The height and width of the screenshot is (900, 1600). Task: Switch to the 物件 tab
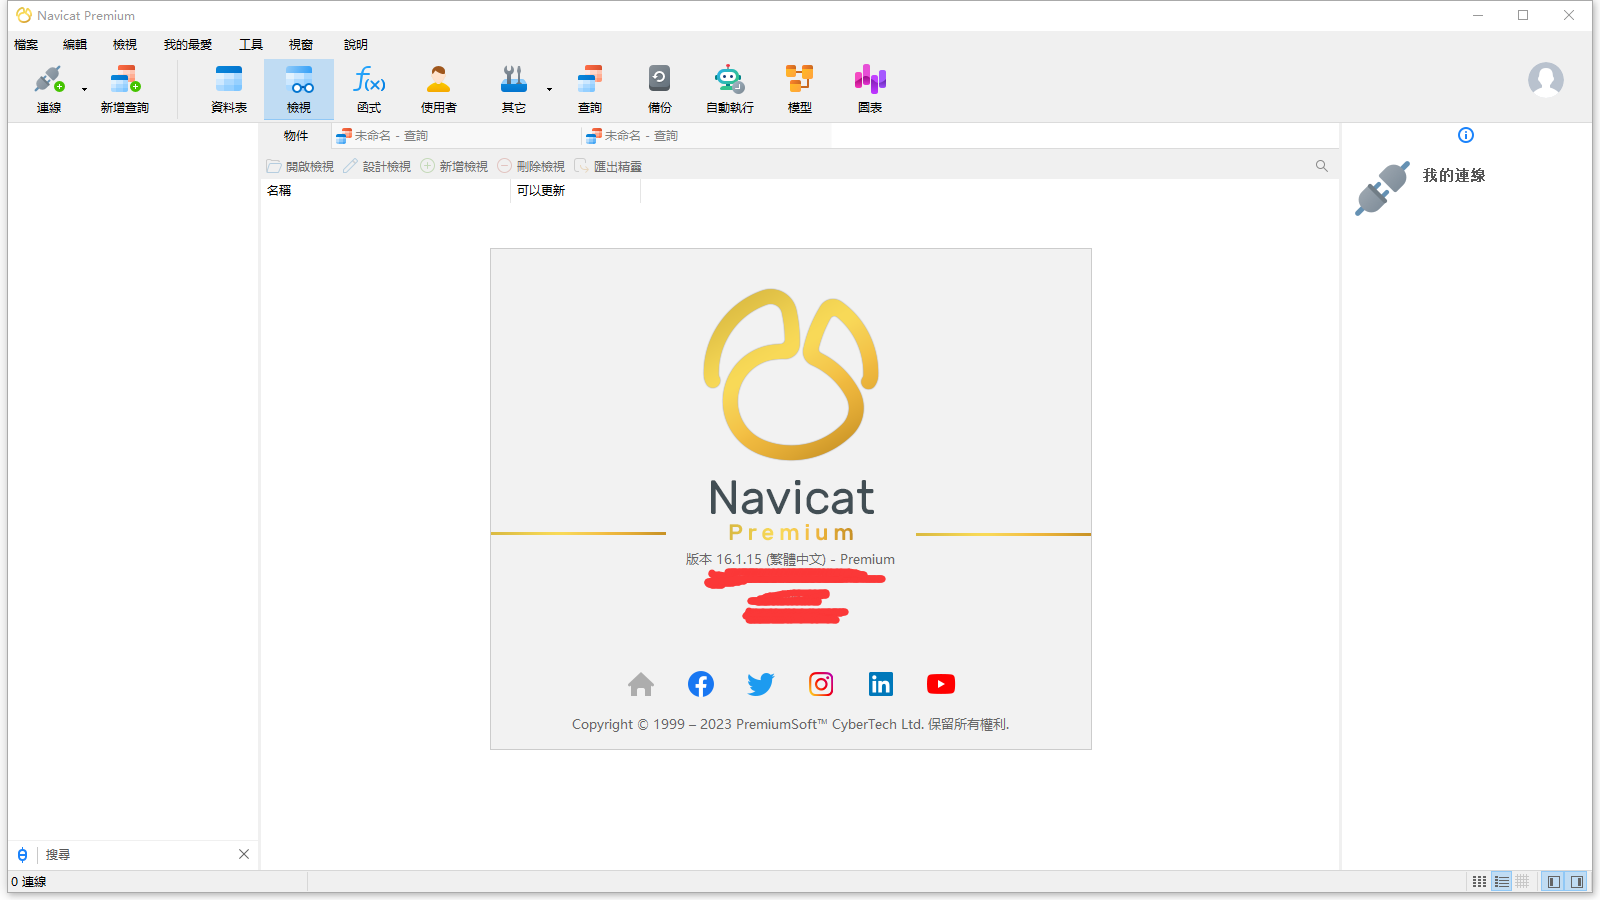click(296, 136)
